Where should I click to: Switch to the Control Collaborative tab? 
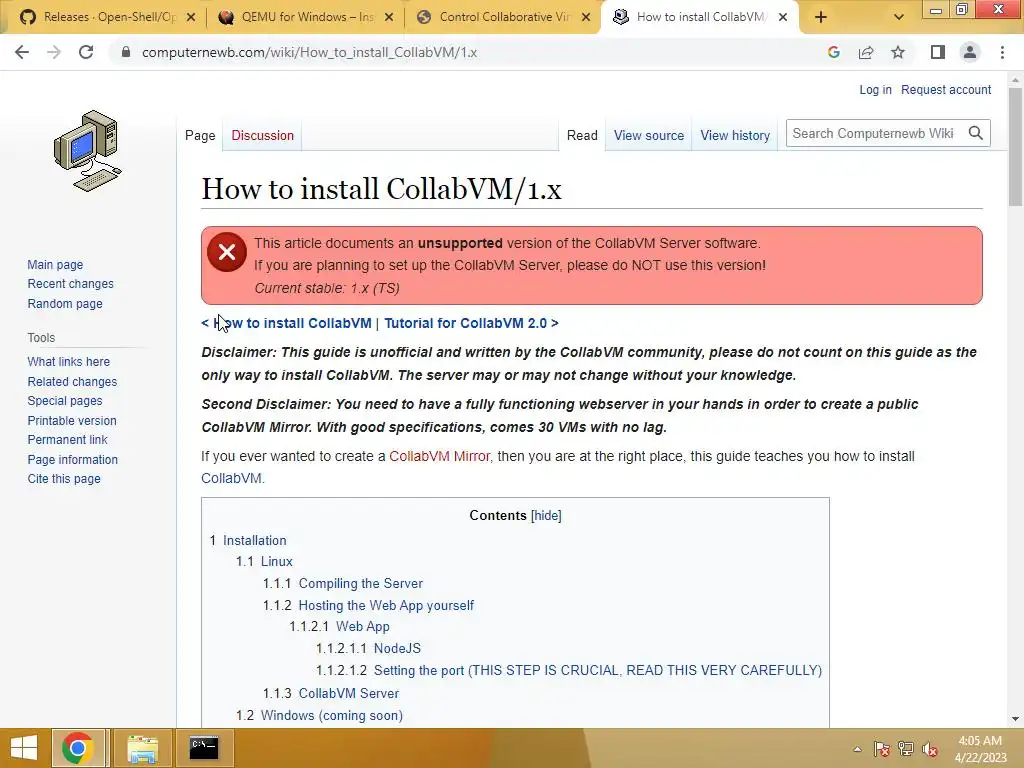(505, 18)
